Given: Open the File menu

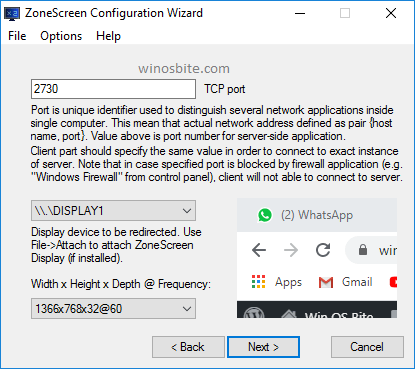Looking at the screenshot, I should pyautogui.click(x=17, y=36).
